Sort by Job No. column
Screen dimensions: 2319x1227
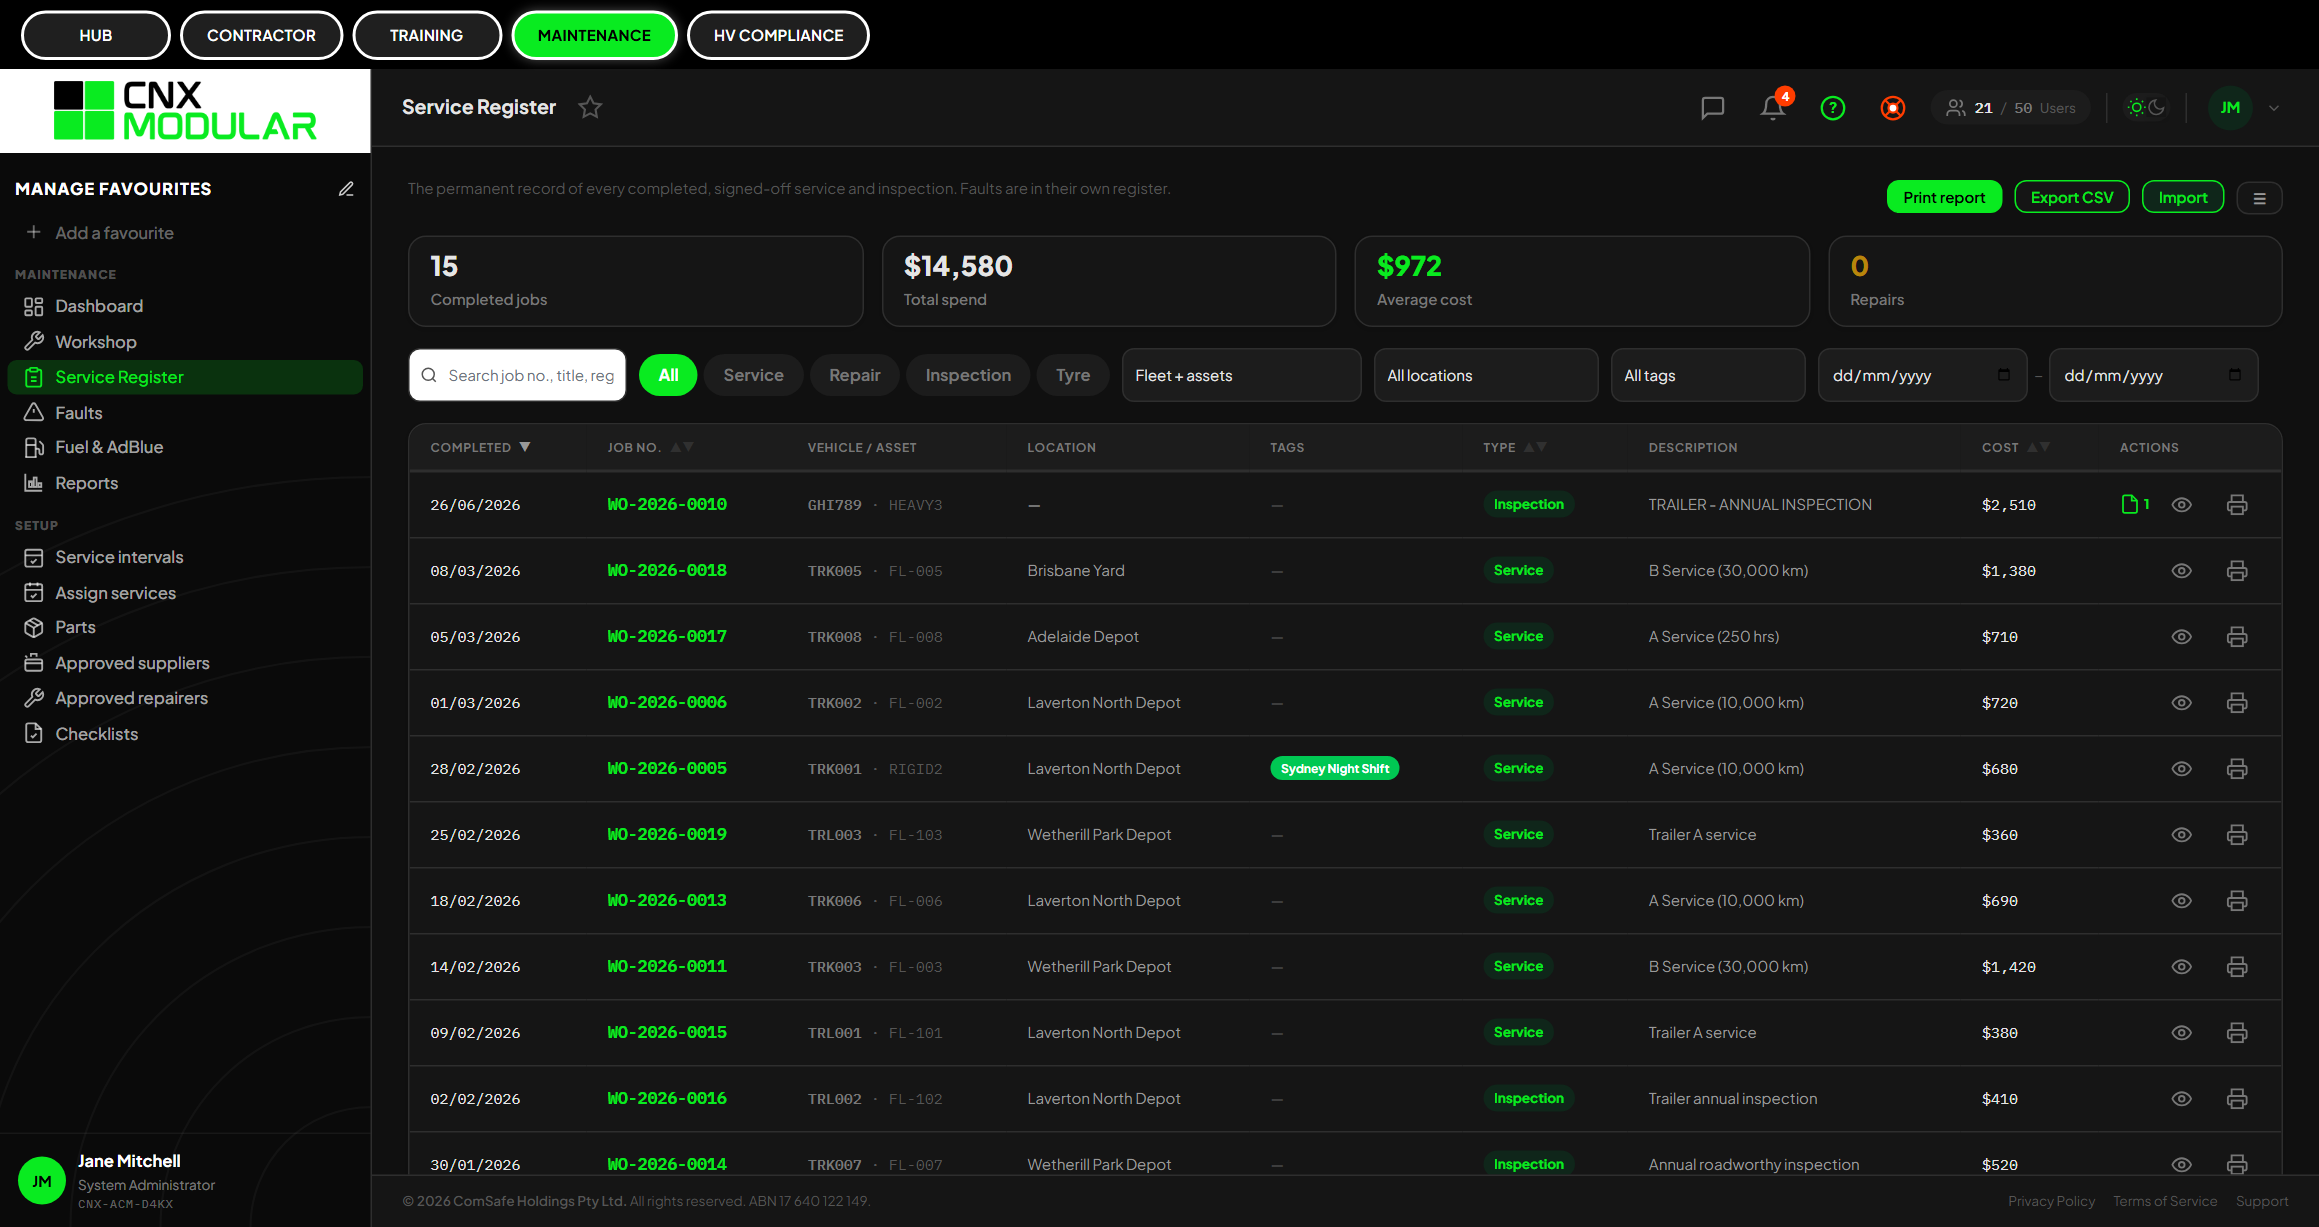tap(650, 447)
